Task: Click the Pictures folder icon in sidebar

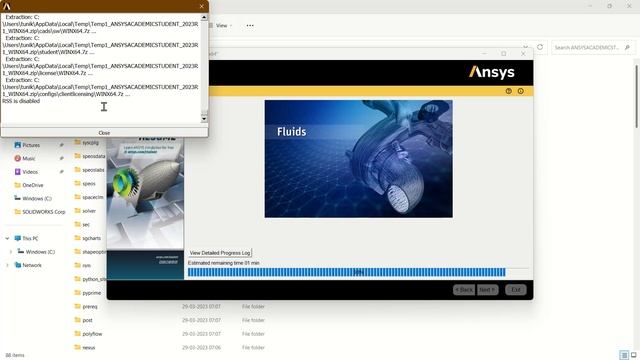Action: pyautogui.click(x=18, y=145)
